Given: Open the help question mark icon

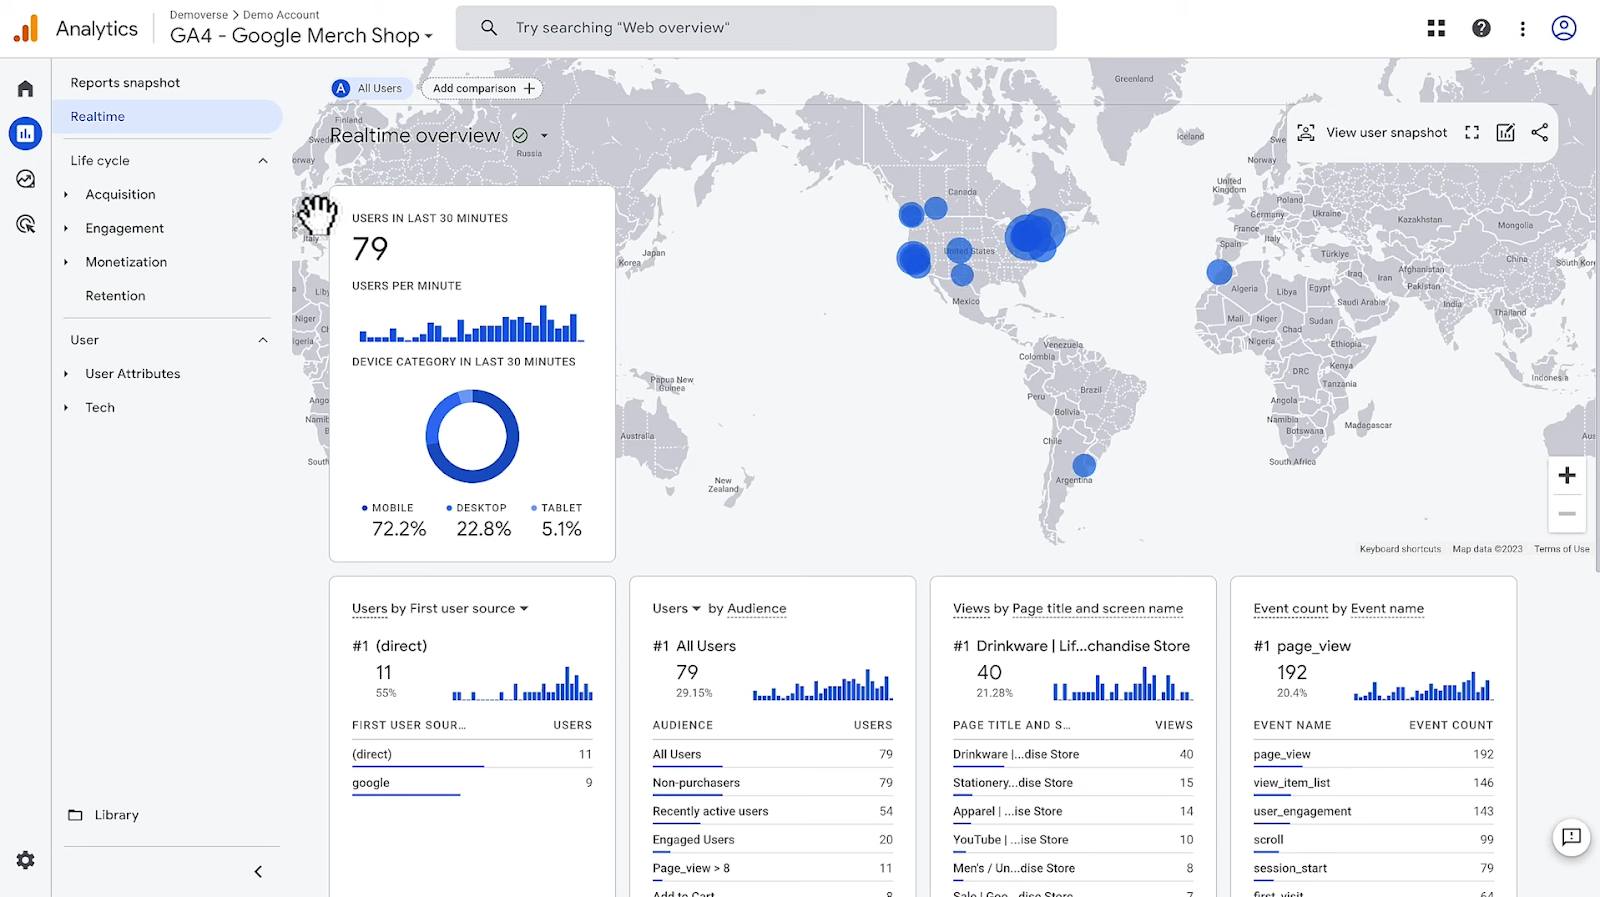Looking at the screenshot, I should tap(1481, 28).
